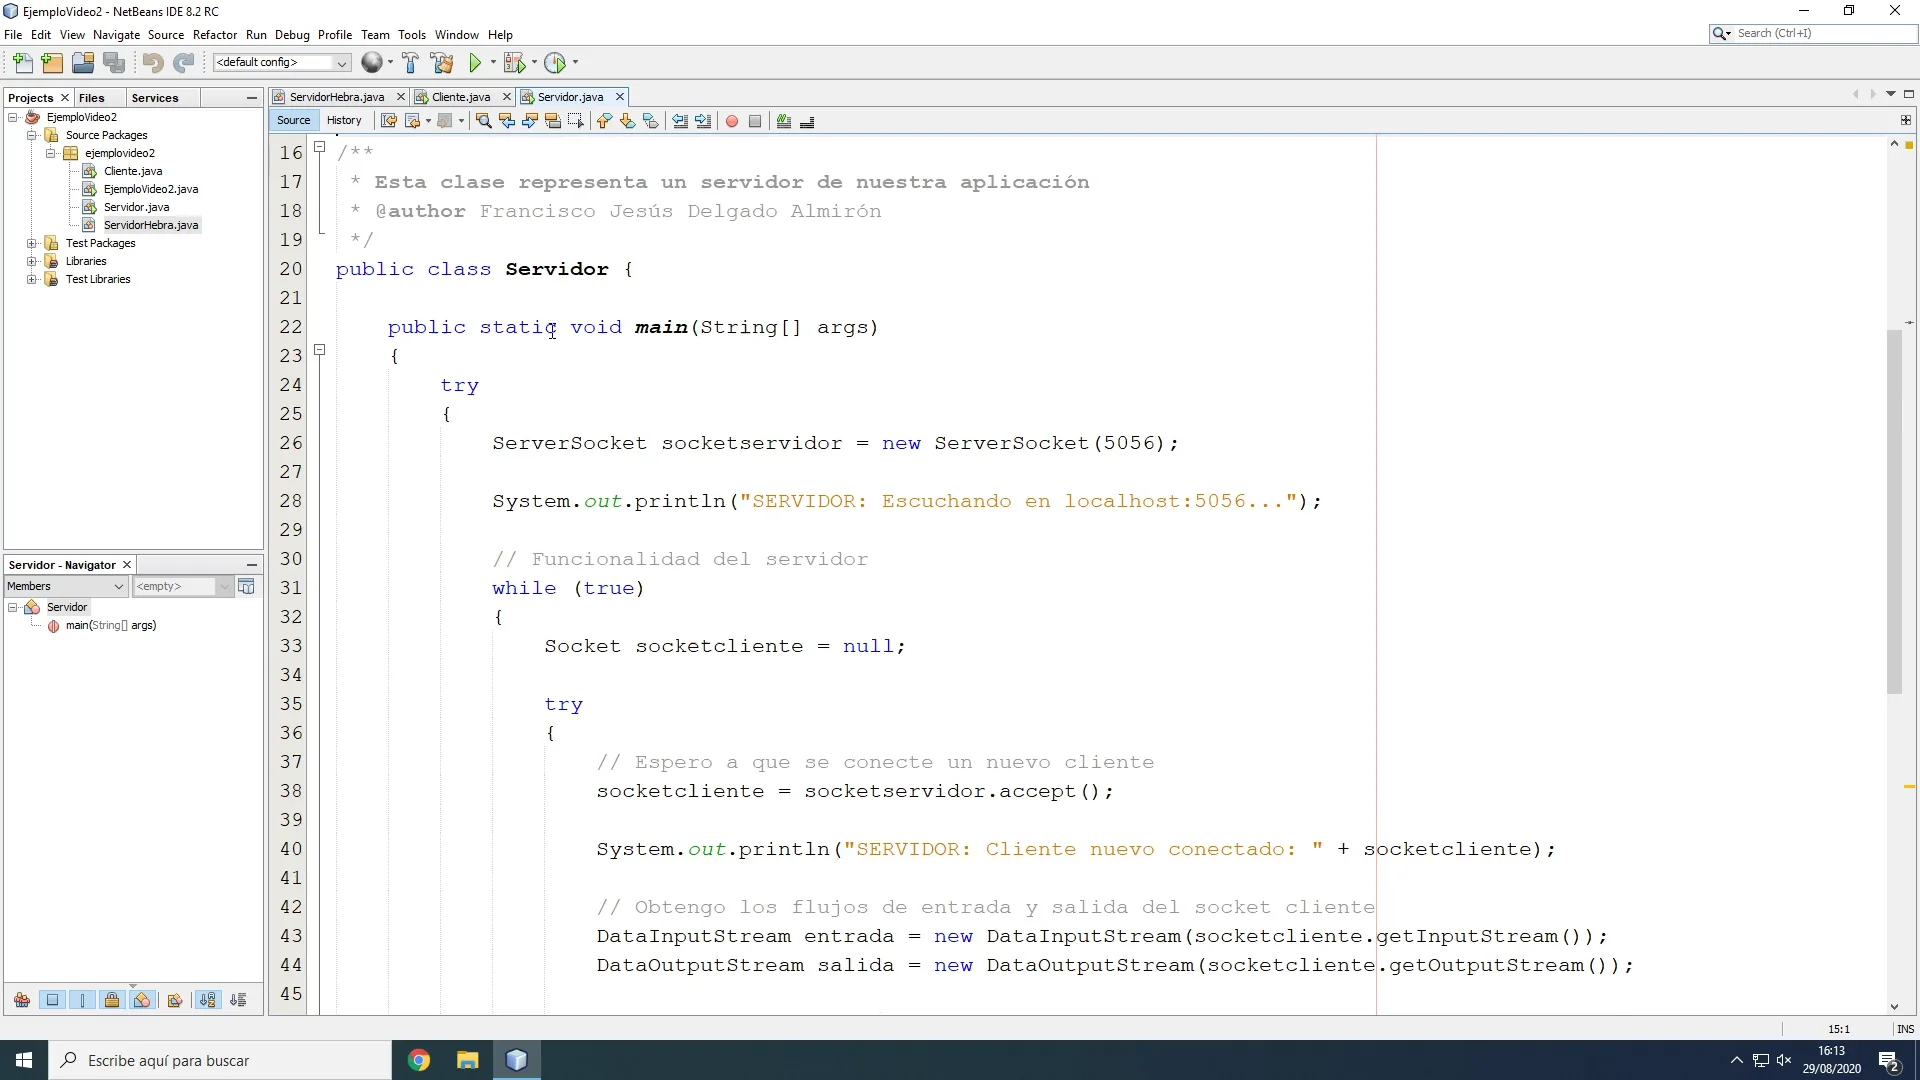Run the project with the green Run icon
This screenshot has height=1080, width=1920.
pos(476,63)
